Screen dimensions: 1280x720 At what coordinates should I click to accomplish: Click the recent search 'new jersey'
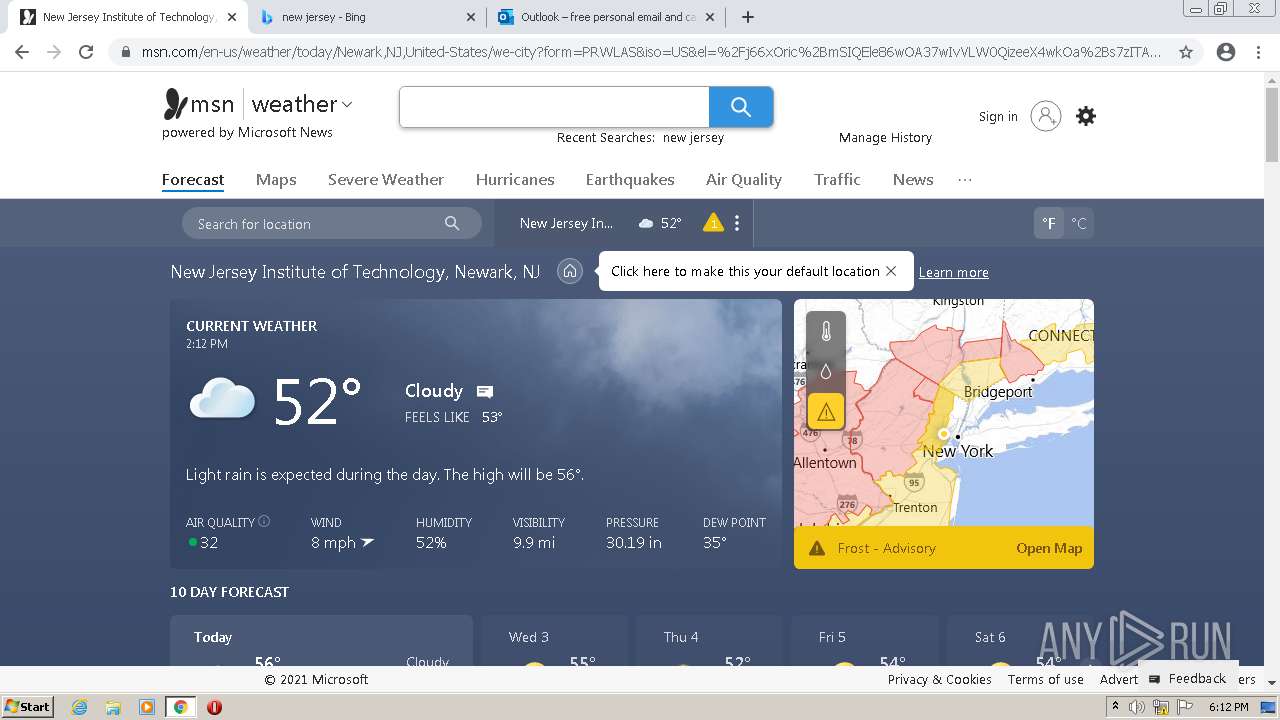point(693,138)
